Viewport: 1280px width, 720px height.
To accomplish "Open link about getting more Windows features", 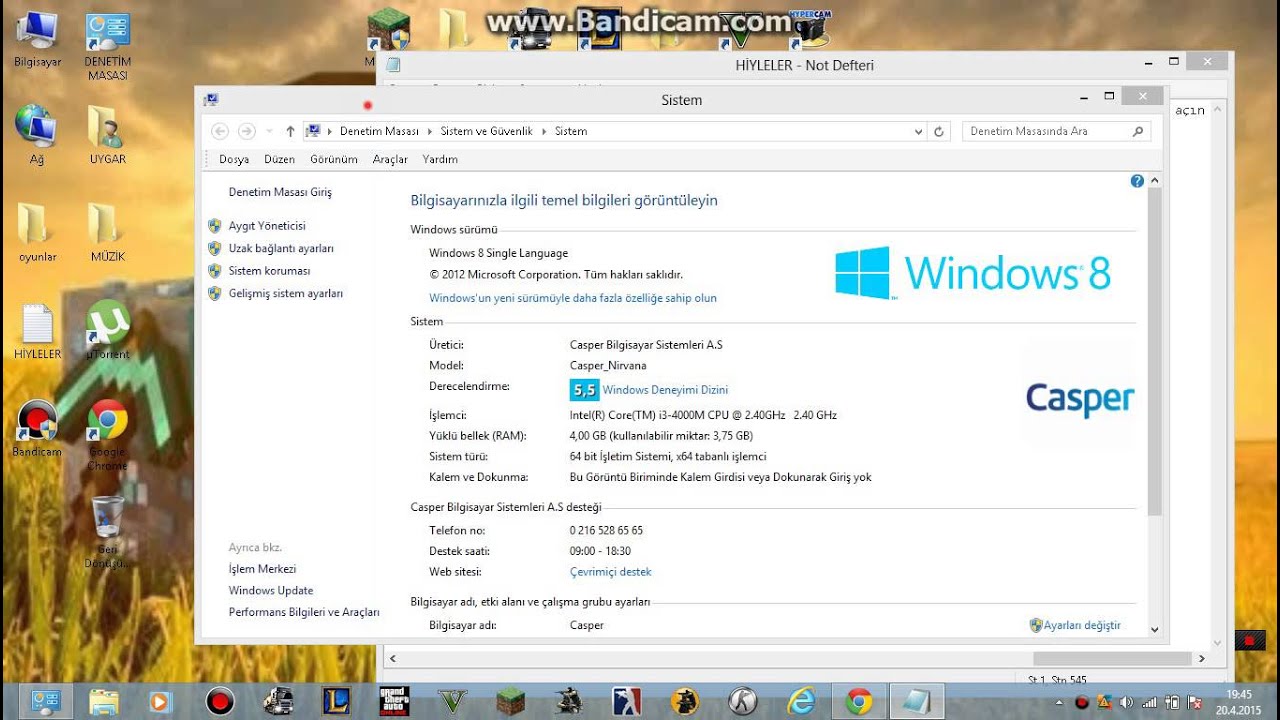I will [x=573, y=298].
